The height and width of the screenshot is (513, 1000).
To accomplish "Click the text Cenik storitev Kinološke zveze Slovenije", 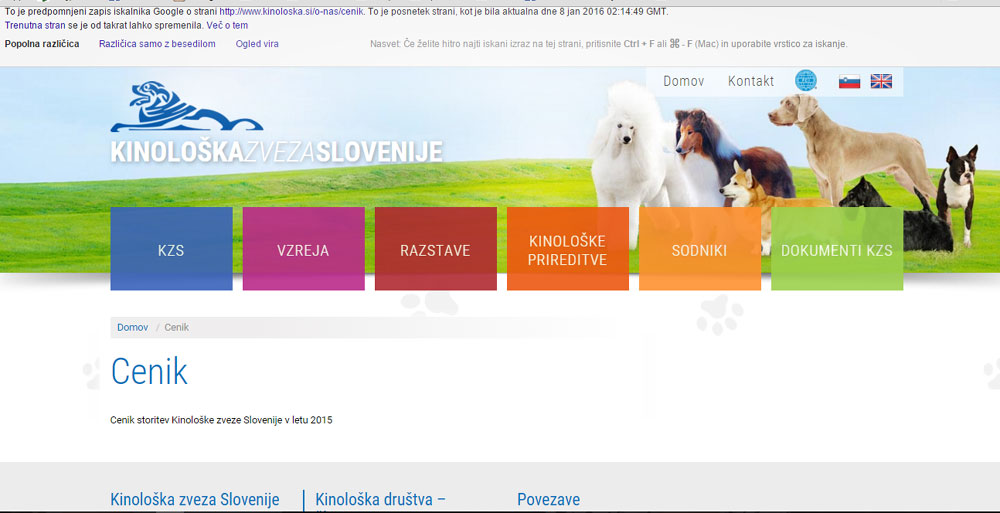I will (x=221, y=420).
